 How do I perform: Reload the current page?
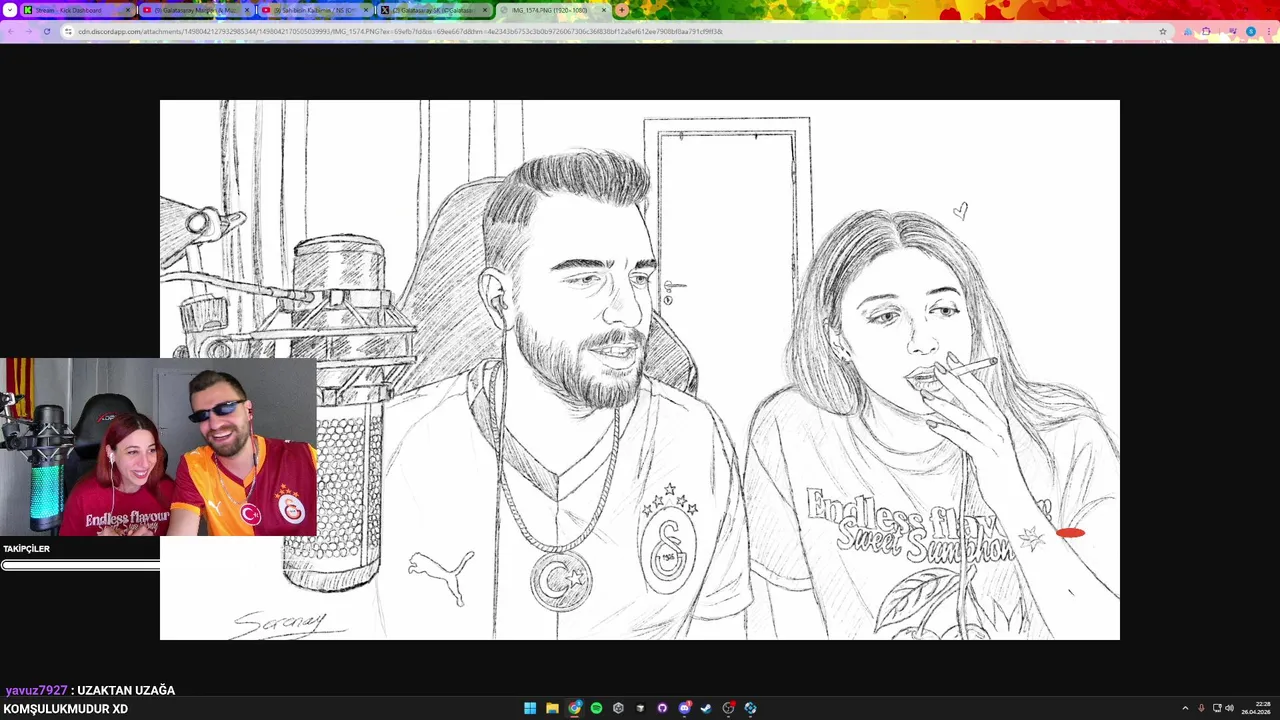[x=46, y=31]
